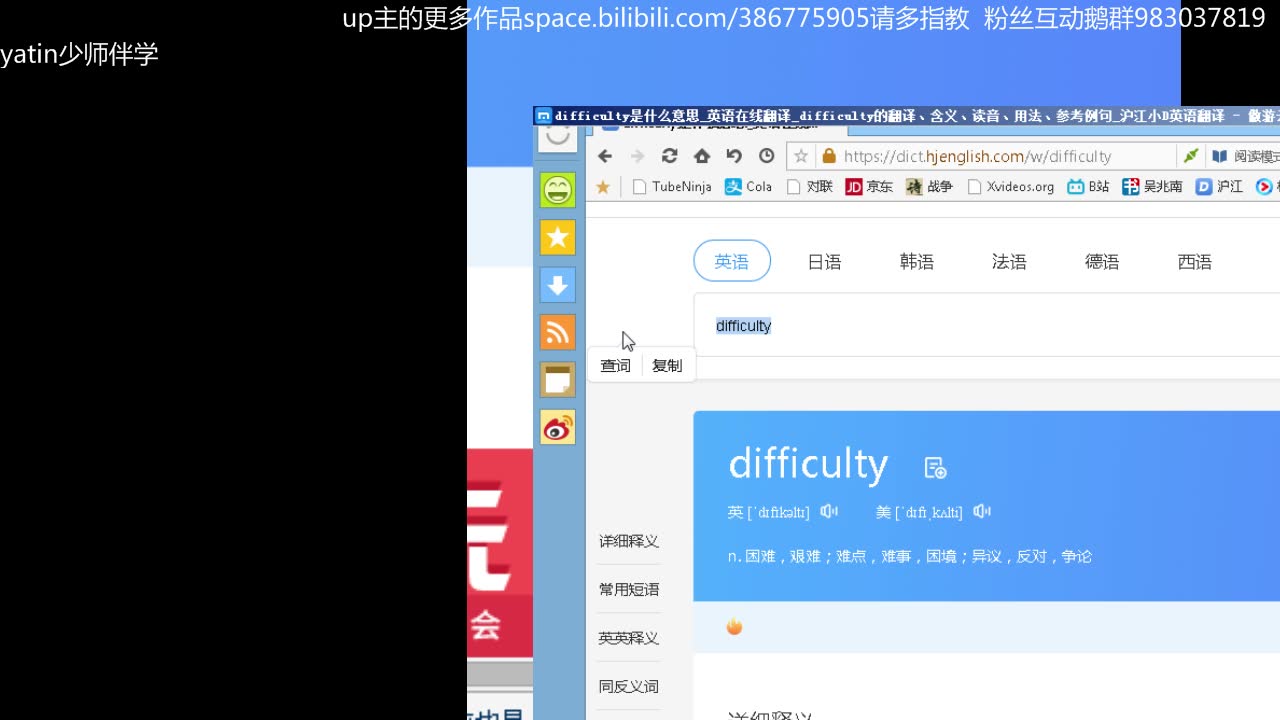Click the Maxthon window title bar icon

click(x=544, y=116)
